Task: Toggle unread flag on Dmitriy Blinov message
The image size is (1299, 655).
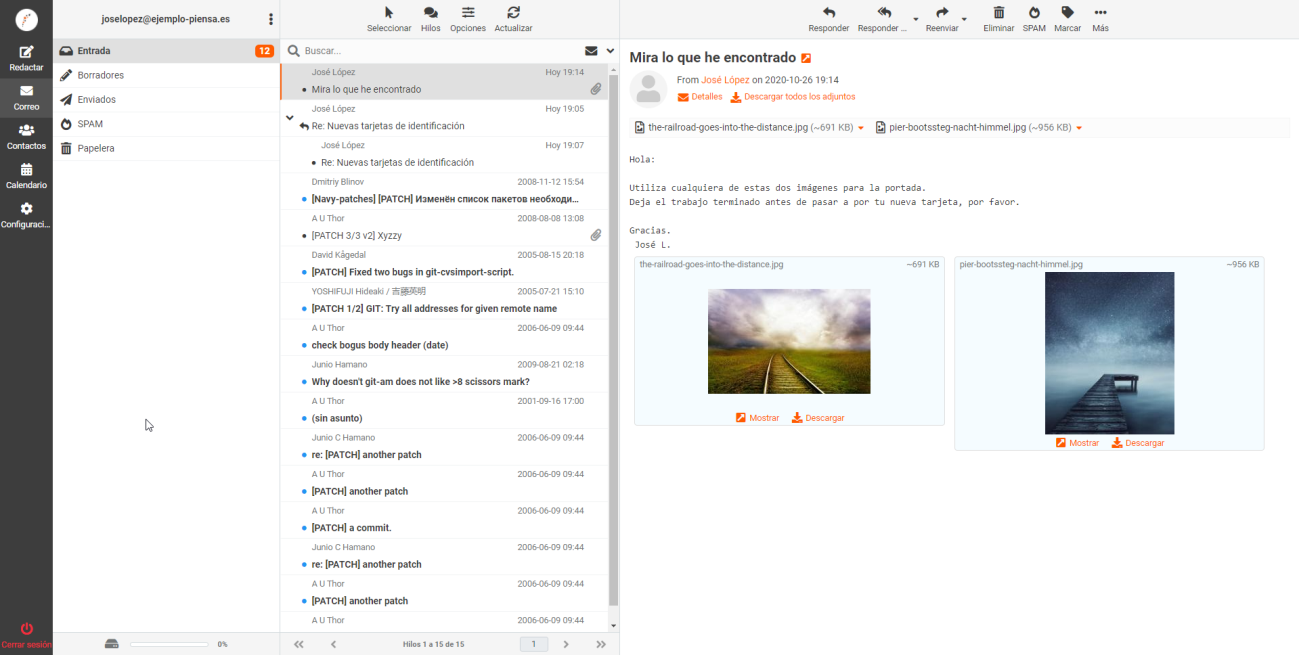Action: 304,200
